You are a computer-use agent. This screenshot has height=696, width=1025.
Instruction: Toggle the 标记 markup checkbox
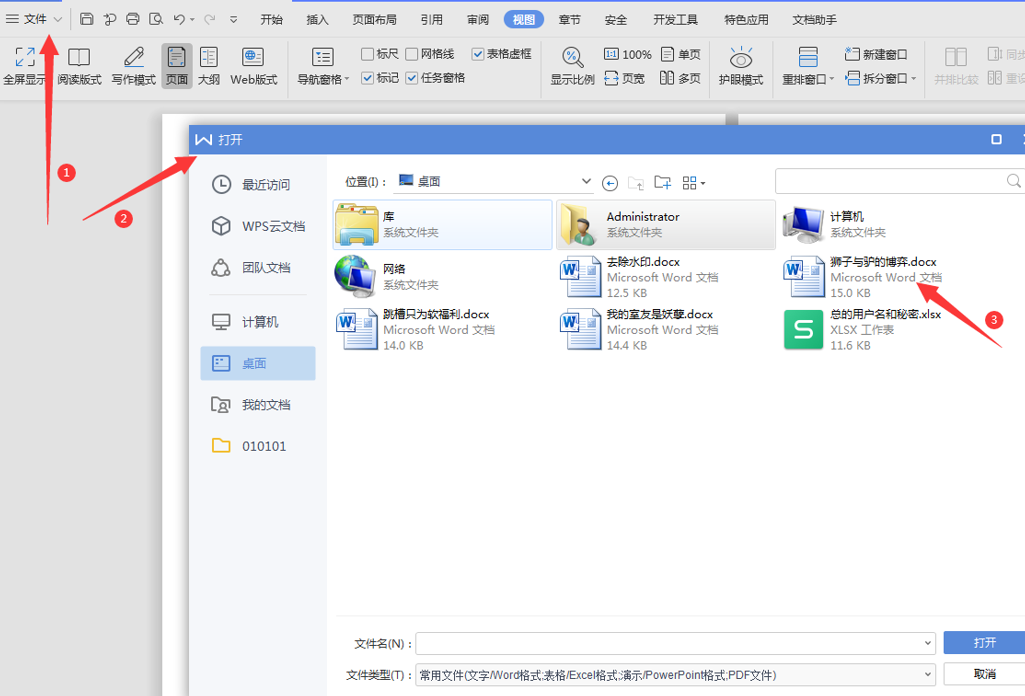(367, 78)
